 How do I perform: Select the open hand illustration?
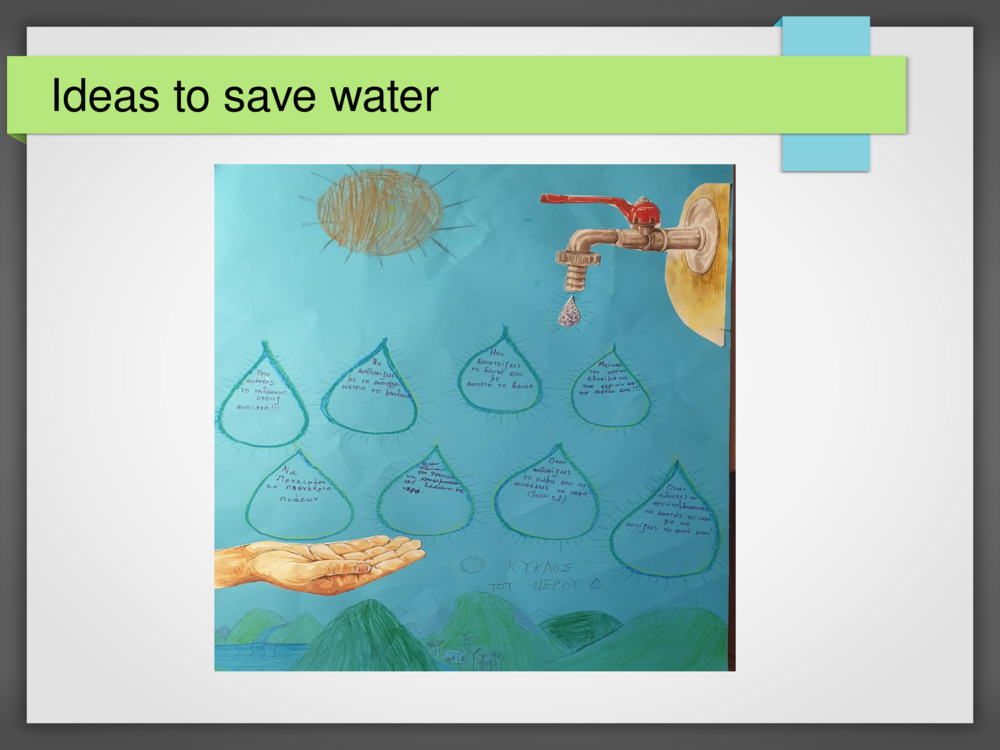[319, 564]
